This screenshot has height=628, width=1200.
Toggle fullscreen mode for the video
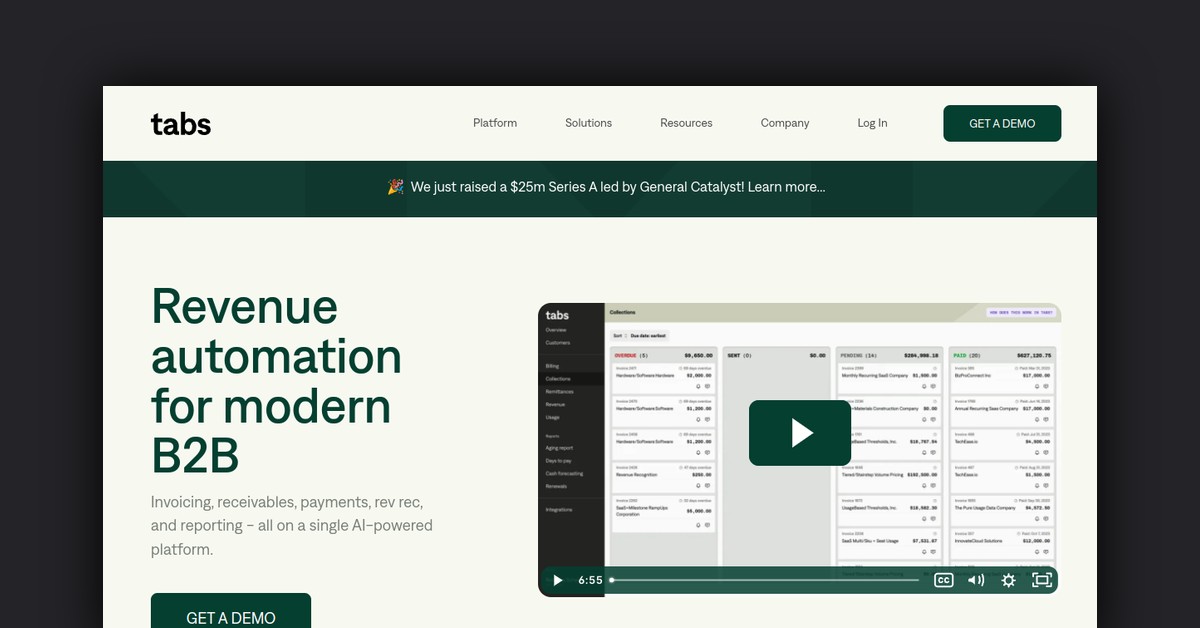[1041, 580]
